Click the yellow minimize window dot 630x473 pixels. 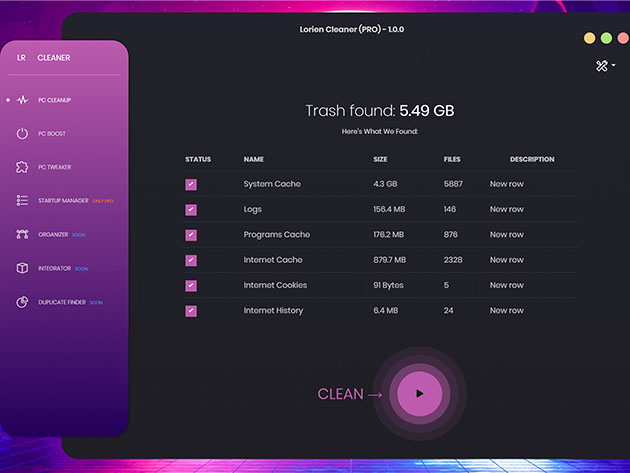pos(590,38)
